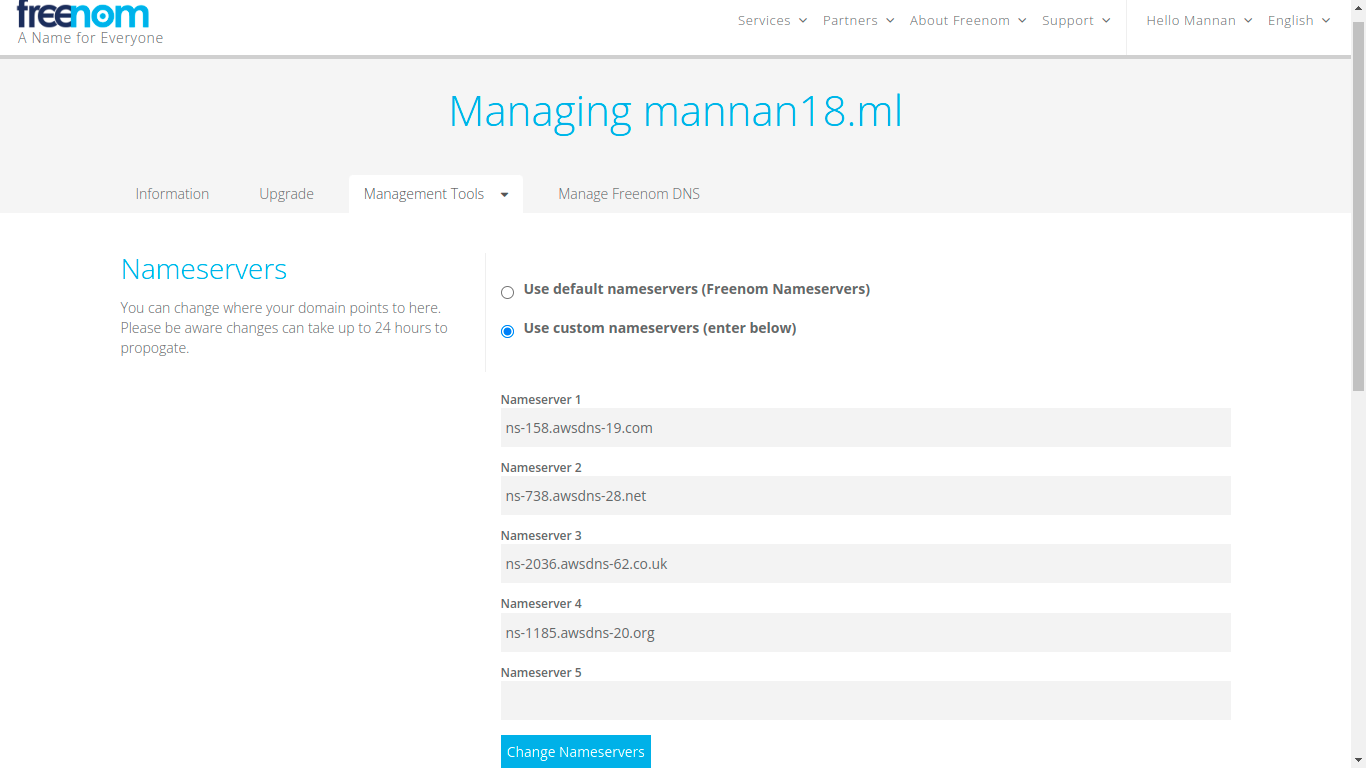Open the Management Tools tab
The width and height of the screenshot is (1366, 768).
click(x=423, y=193)
